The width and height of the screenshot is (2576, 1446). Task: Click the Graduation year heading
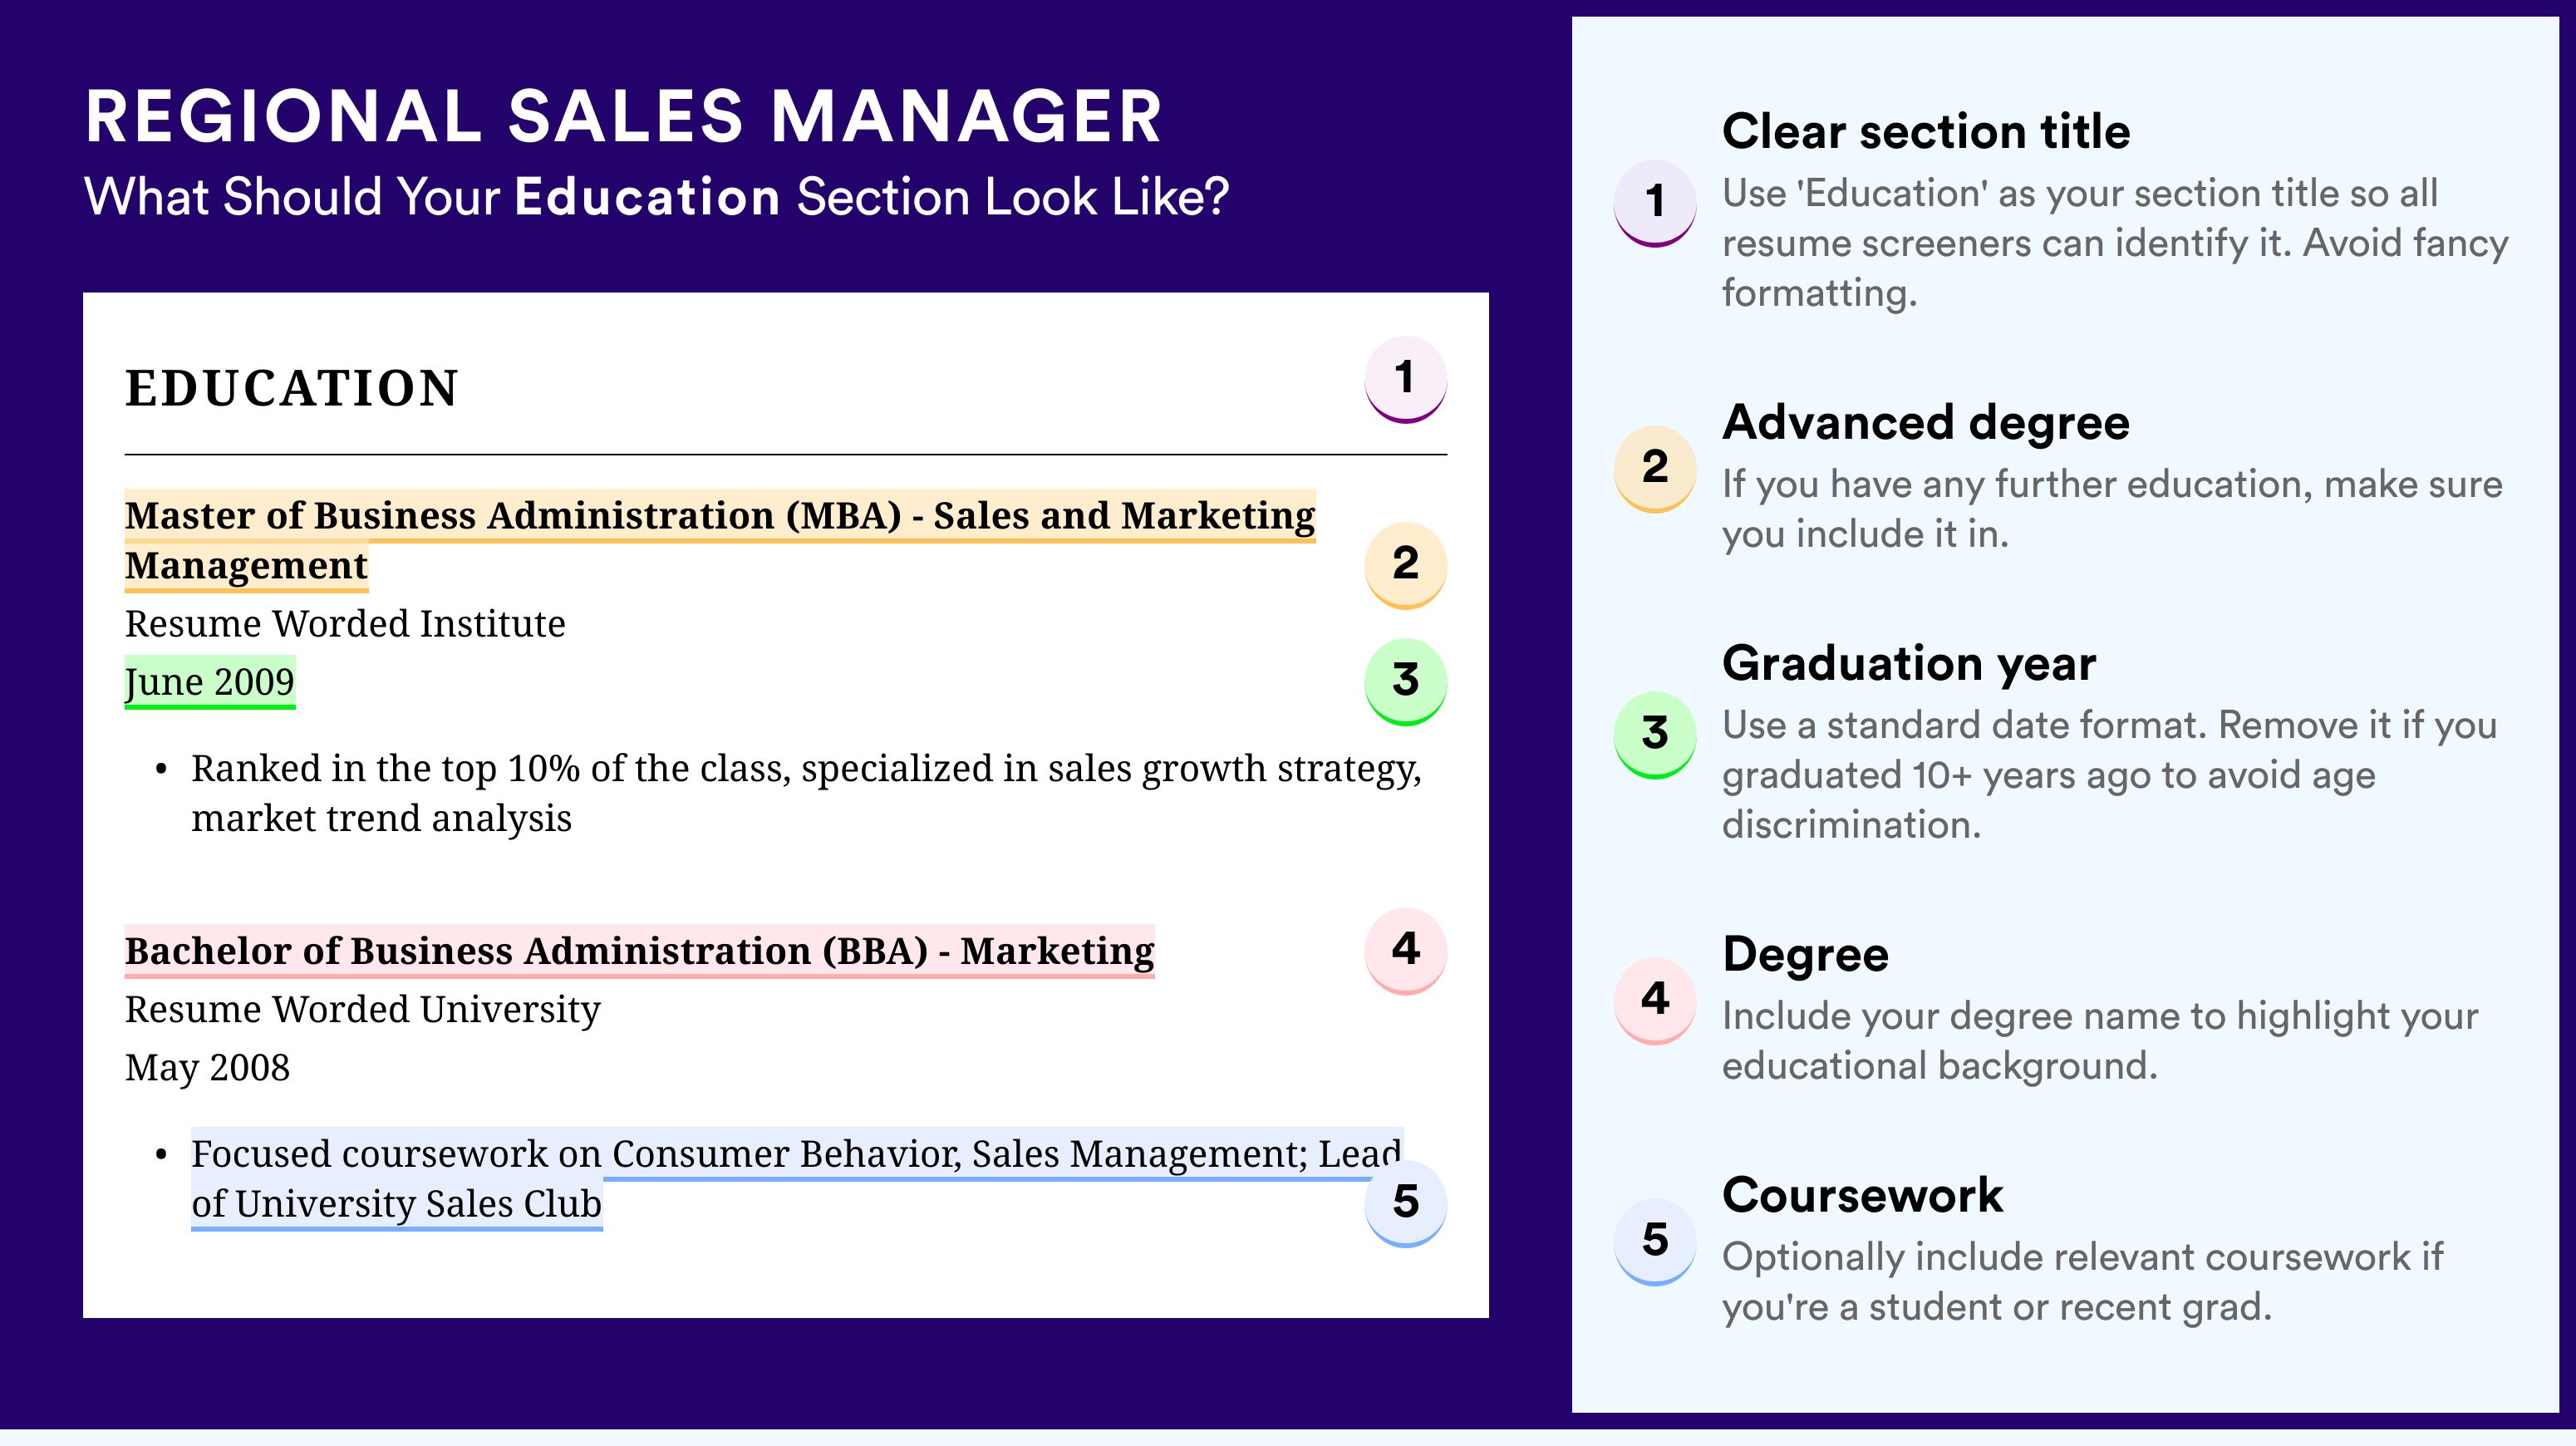(x=1909, y=664)
